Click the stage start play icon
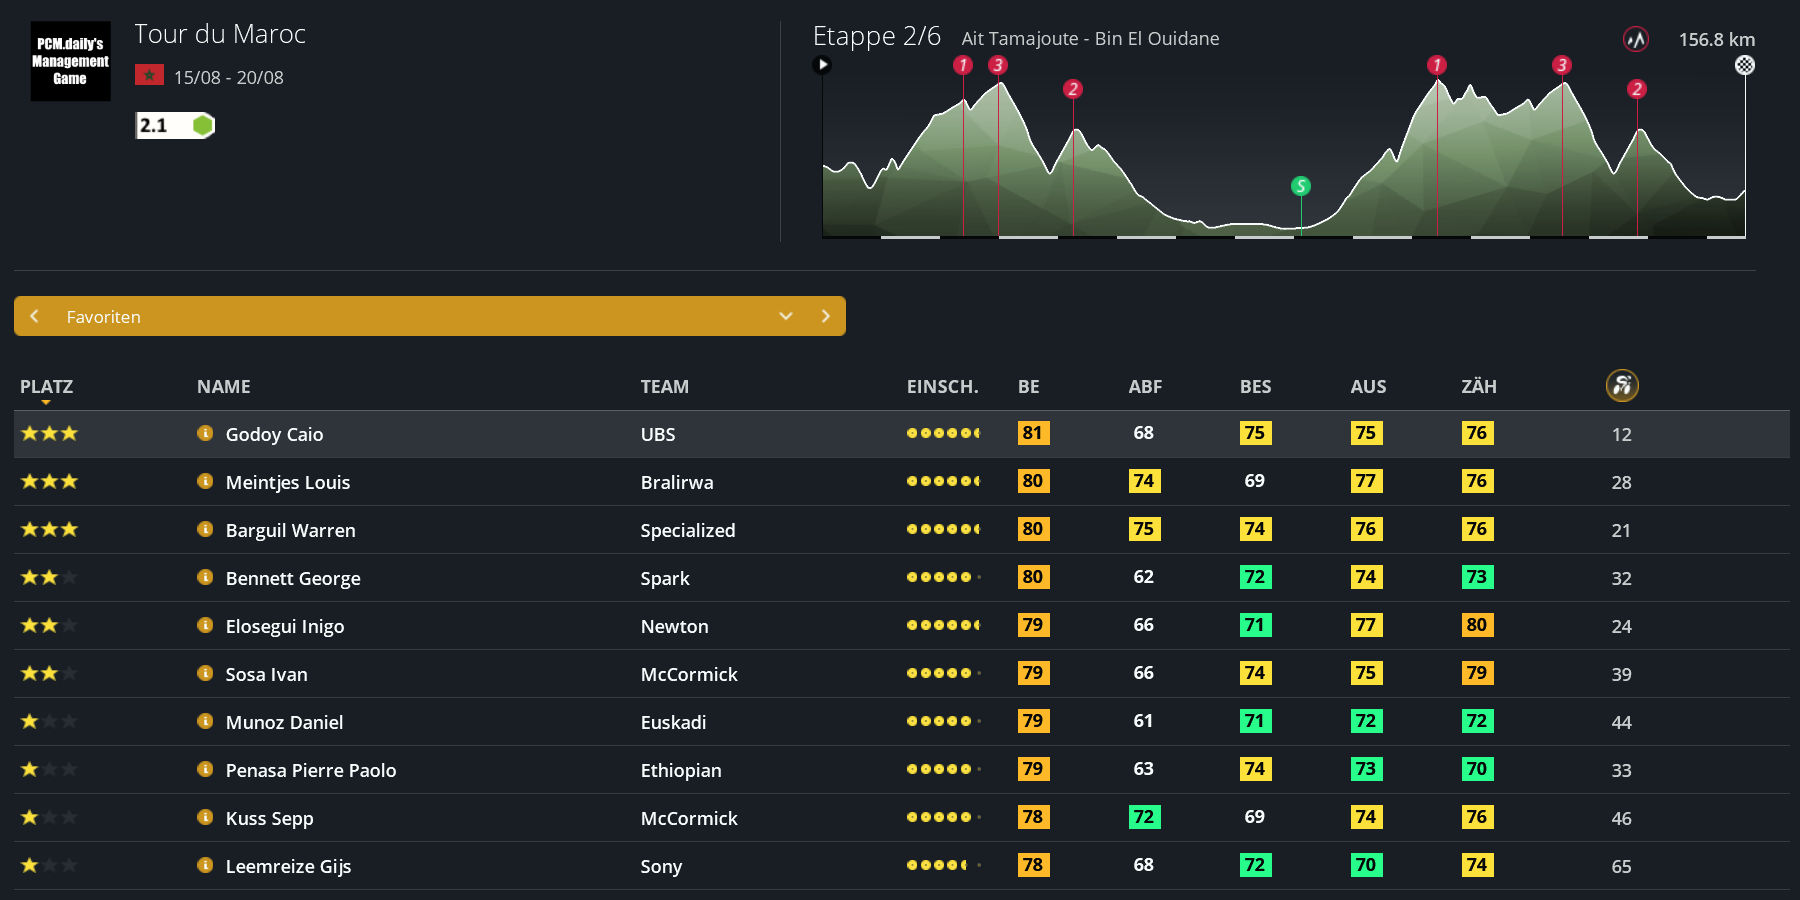 (x=822, y=65)
